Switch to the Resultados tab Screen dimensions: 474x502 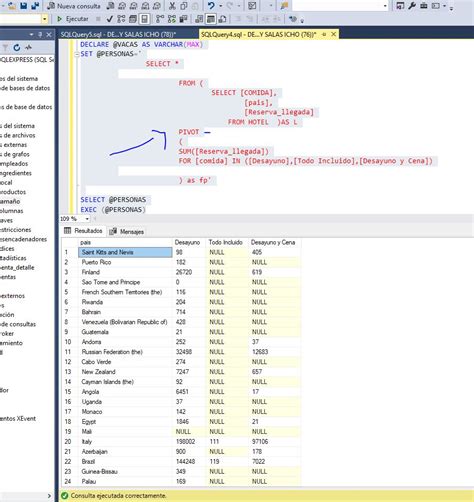(x=83, y=231)
